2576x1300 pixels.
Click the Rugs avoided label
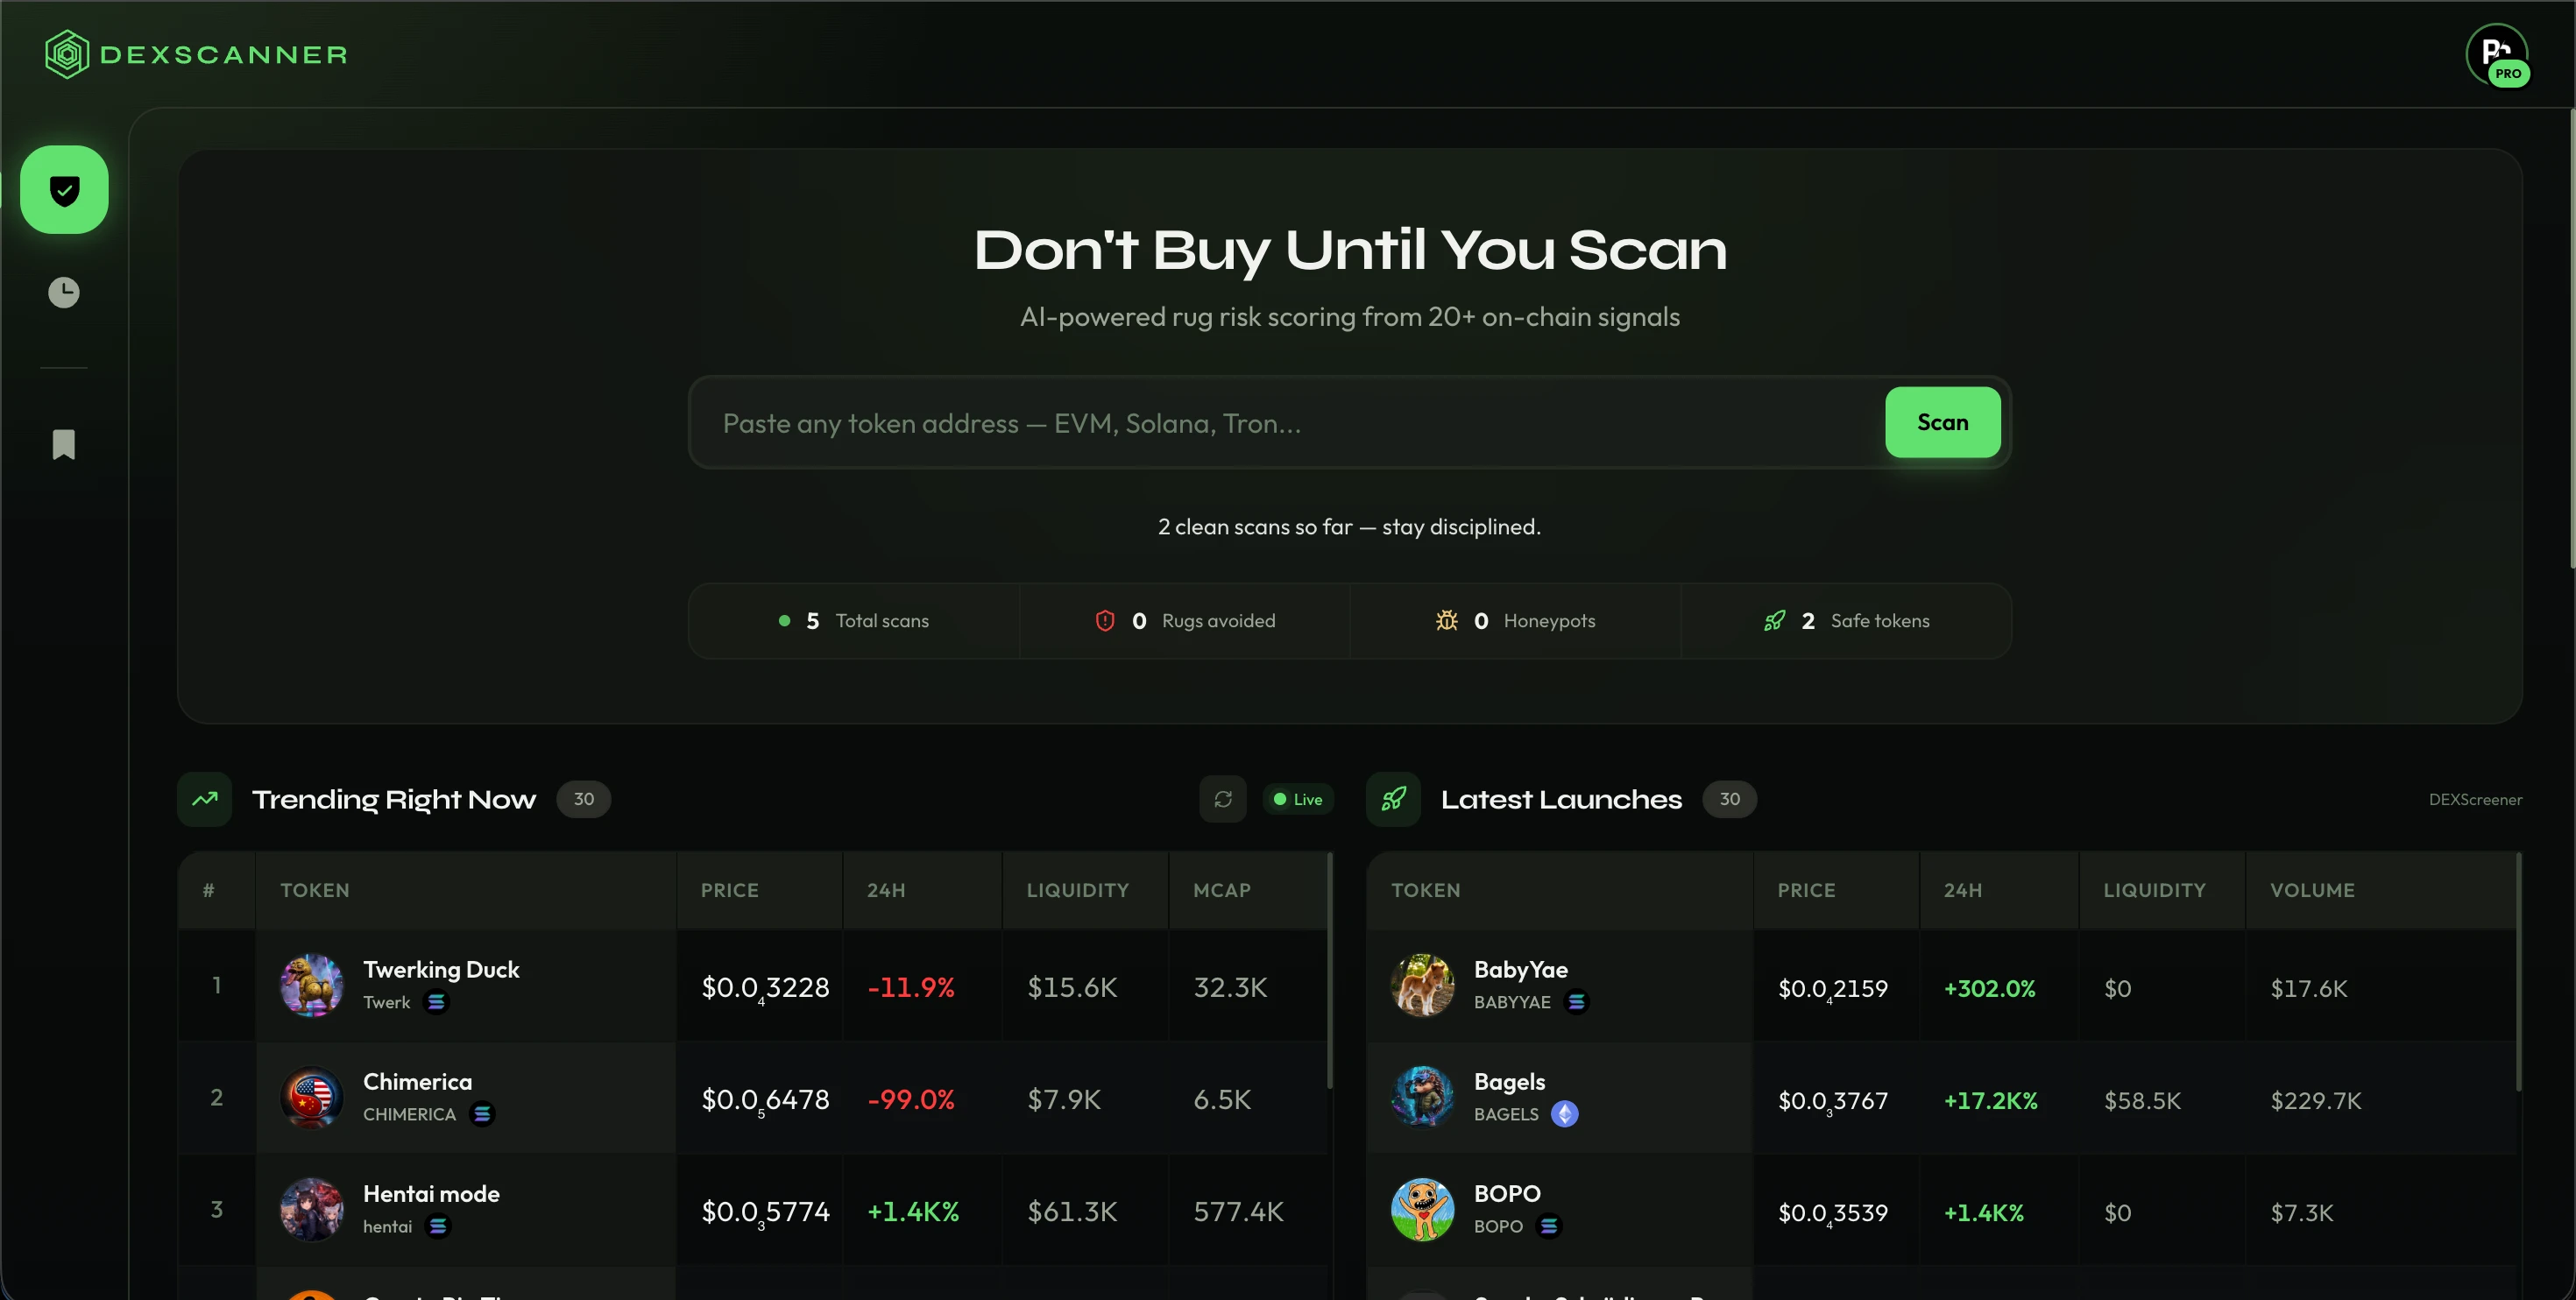point(1218,621)
